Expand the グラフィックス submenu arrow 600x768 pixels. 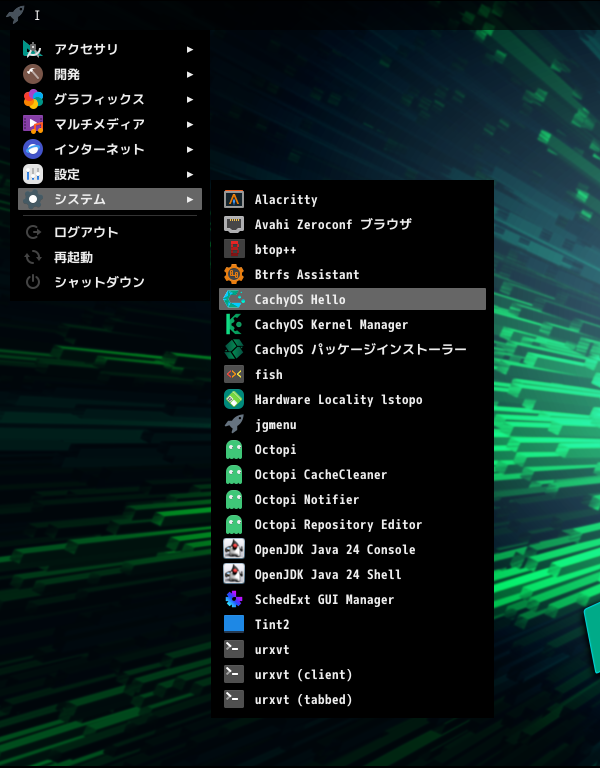(190, 99)
